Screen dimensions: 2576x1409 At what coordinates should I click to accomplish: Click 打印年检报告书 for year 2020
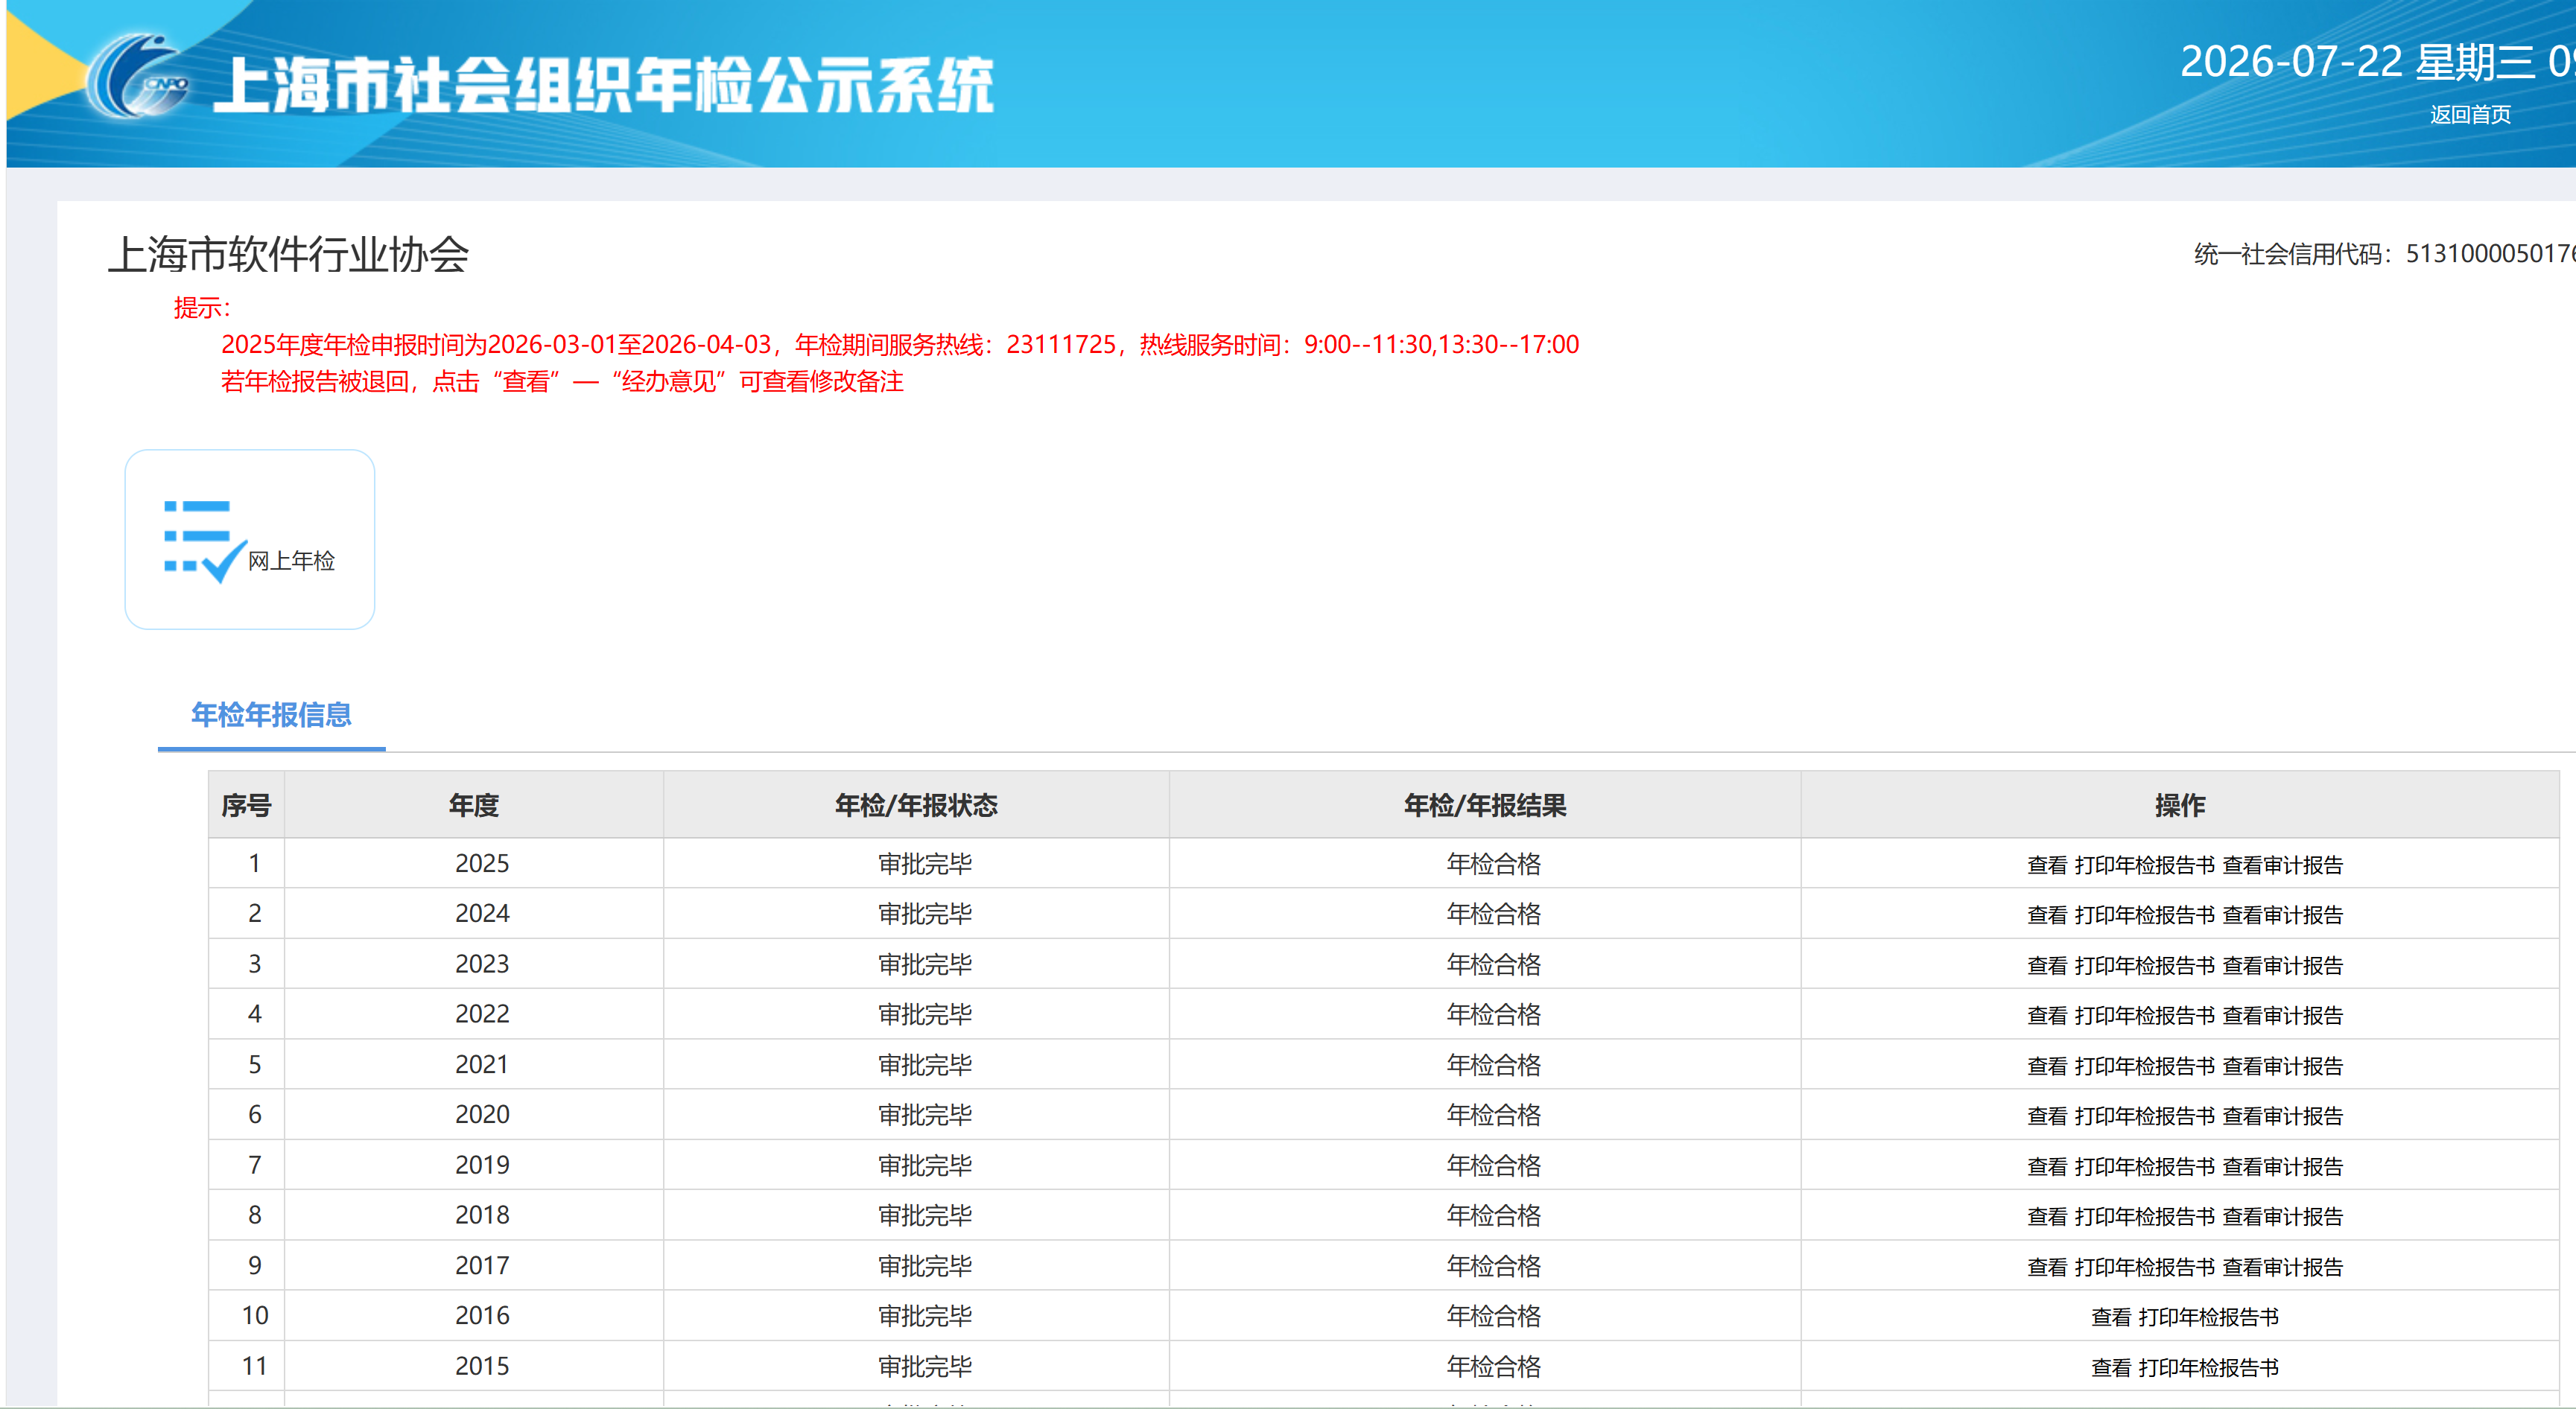click(2144, 1116)
